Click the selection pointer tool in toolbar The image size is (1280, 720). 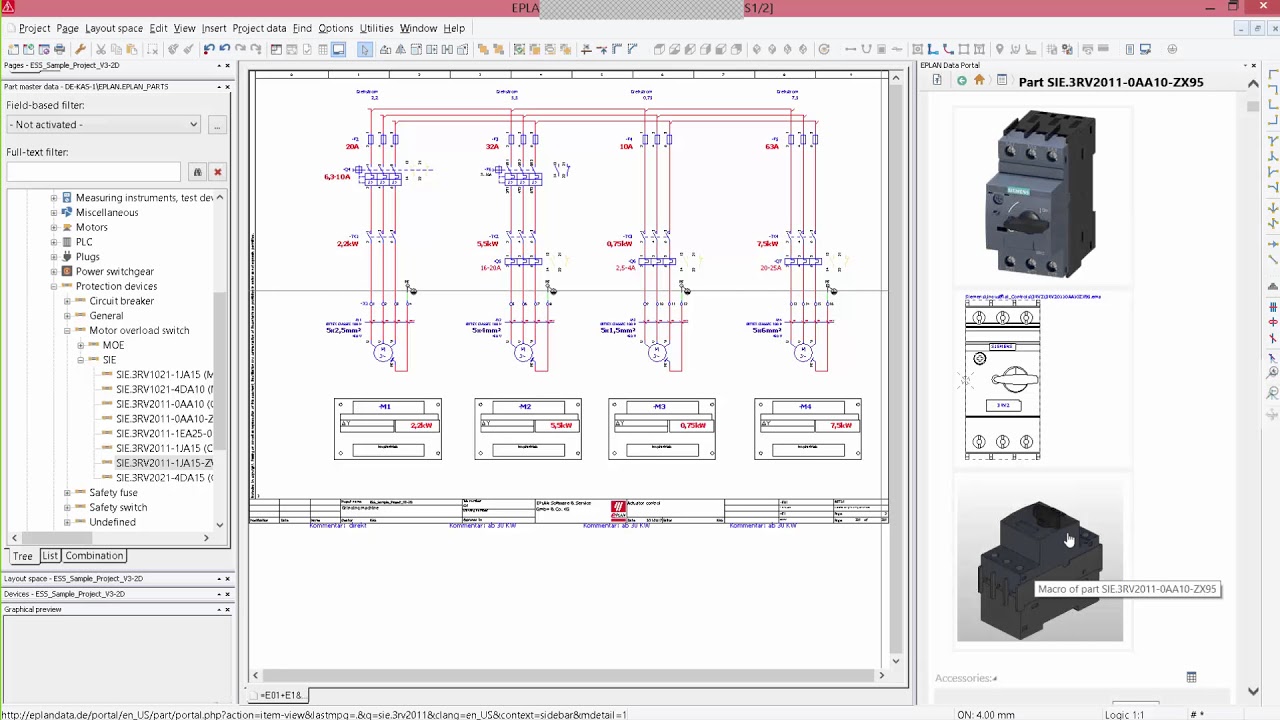[365, 49]
